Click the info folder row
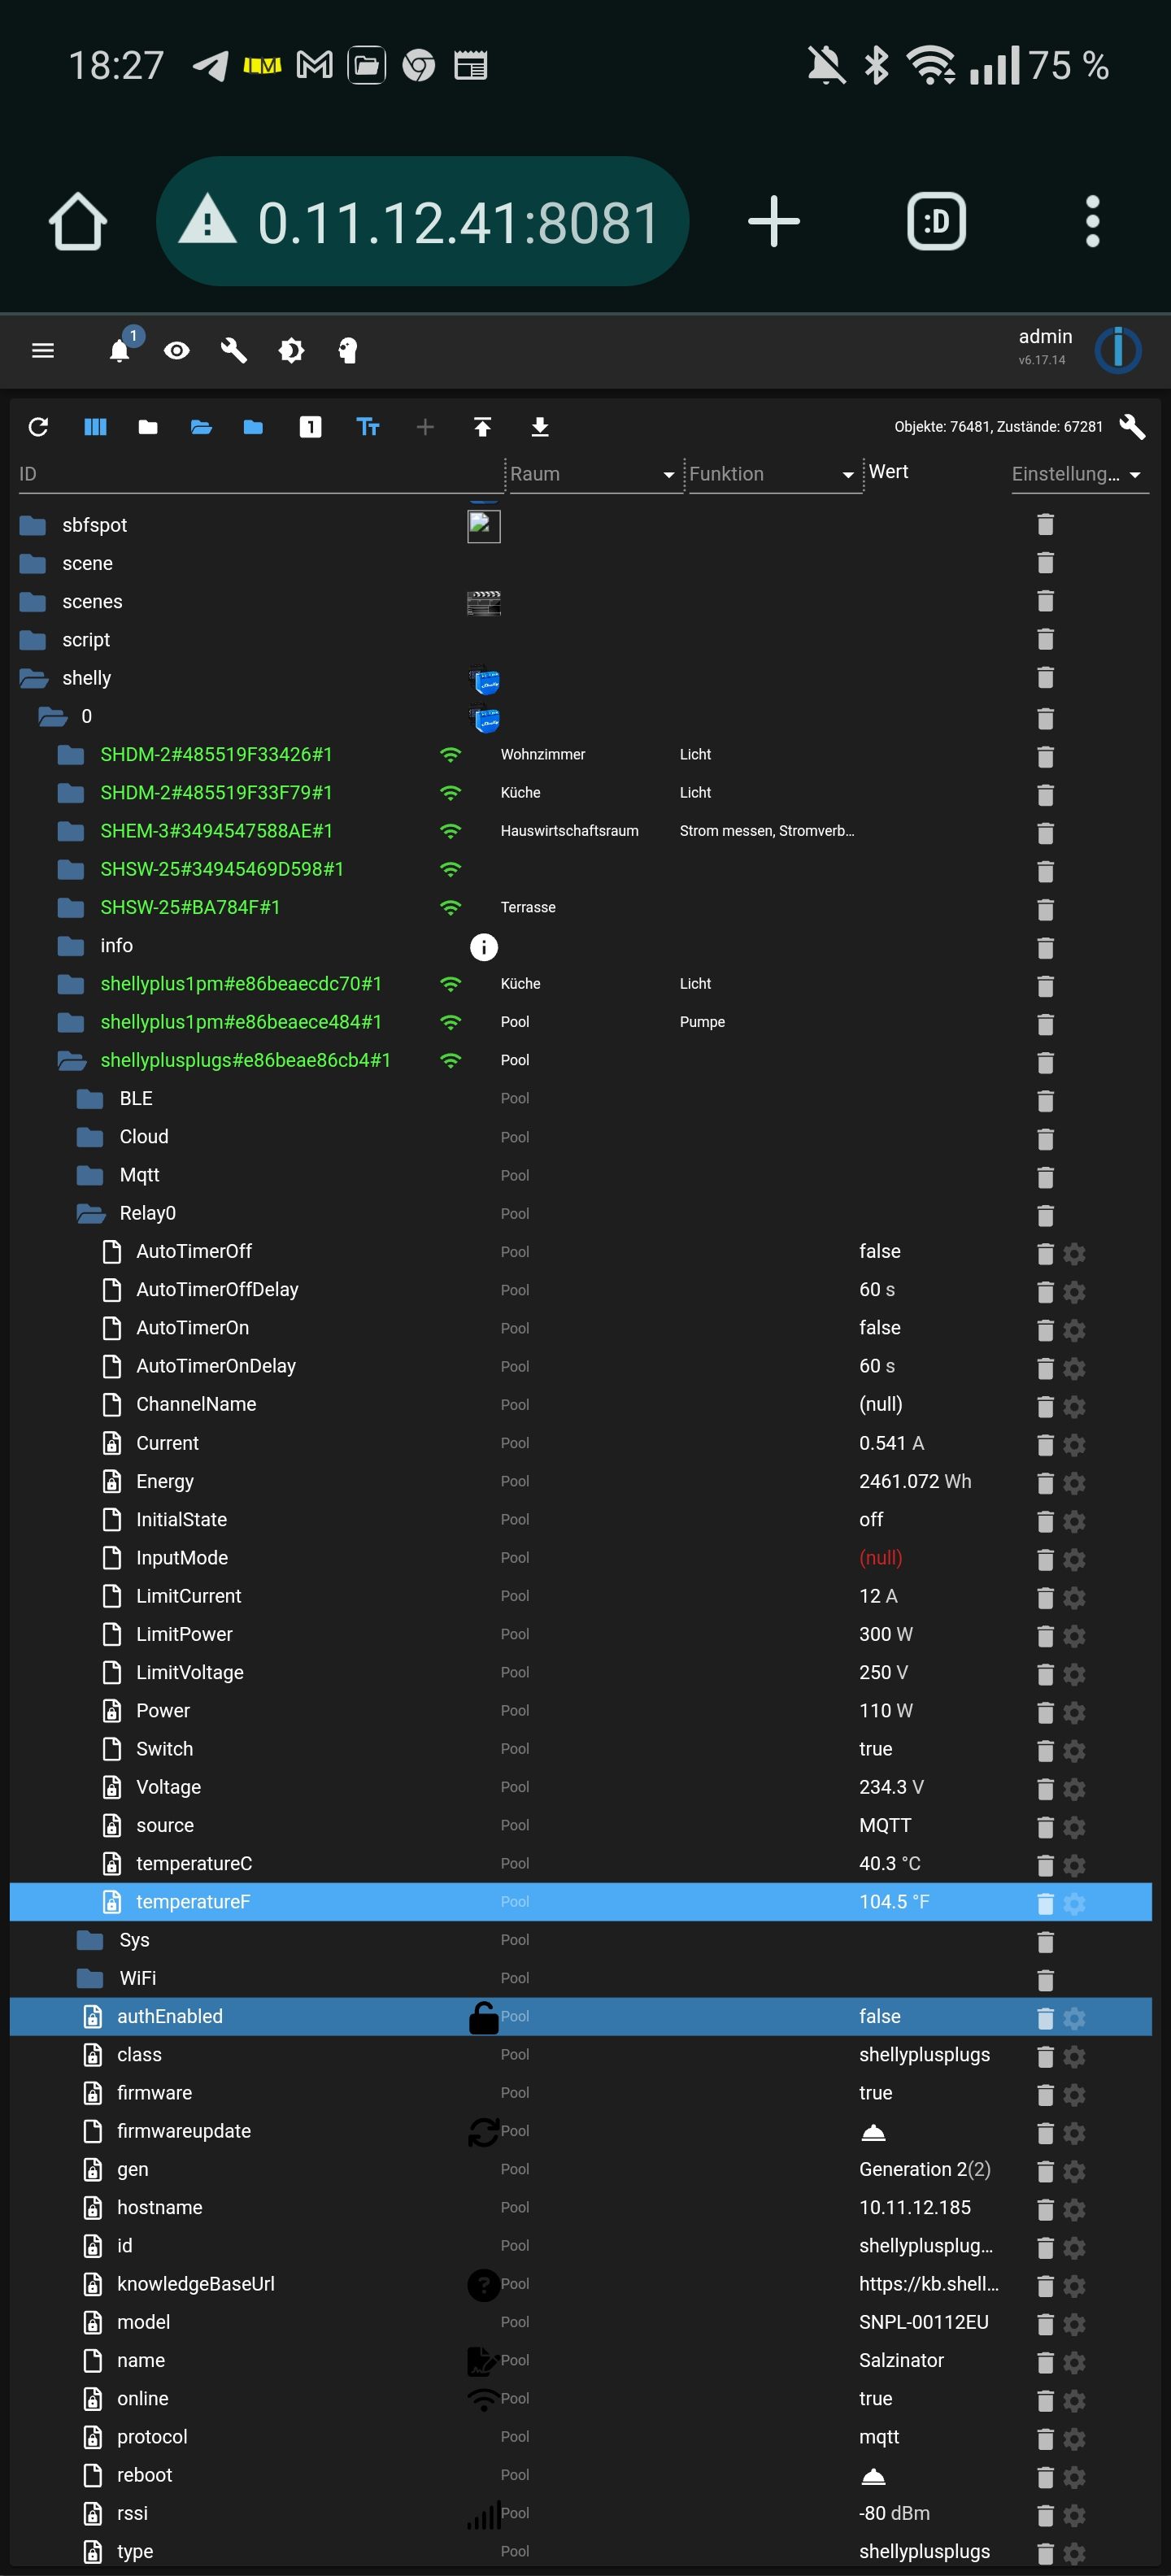This screenshot has height=2576, width=1171. (580, 946)
